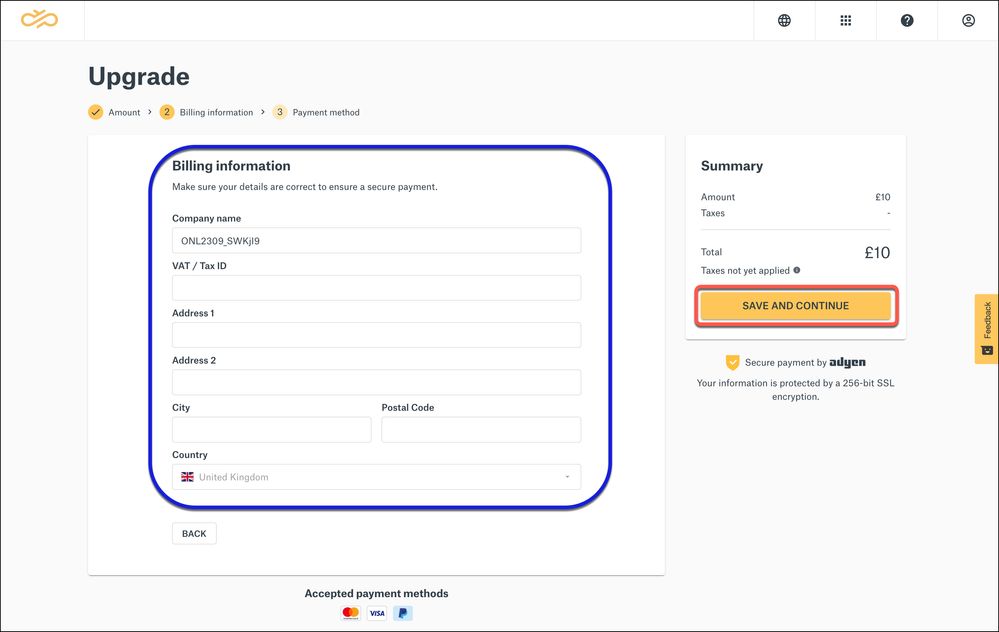Open the user account menu
The height and width of the screenshot is (632, 999).
click(x=968, y=20)
